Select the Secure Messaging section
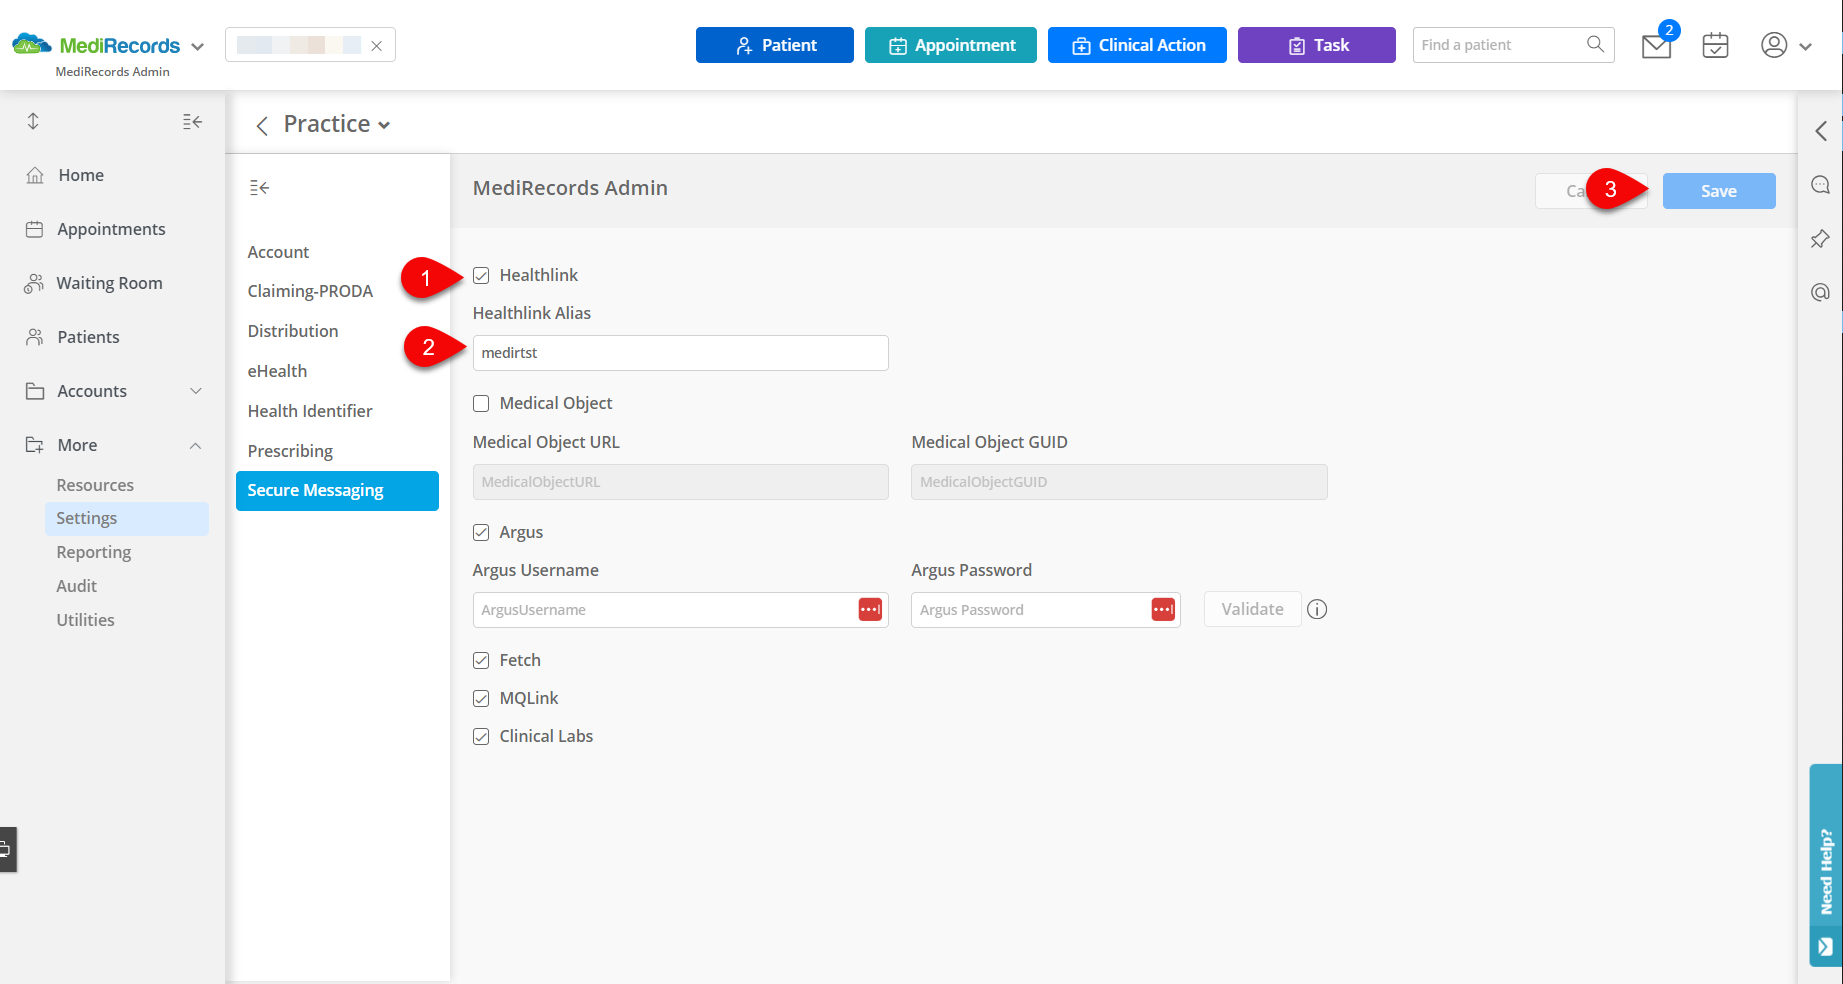The width and height of the screenshot is (1843, 984). (x=337, y=491)
